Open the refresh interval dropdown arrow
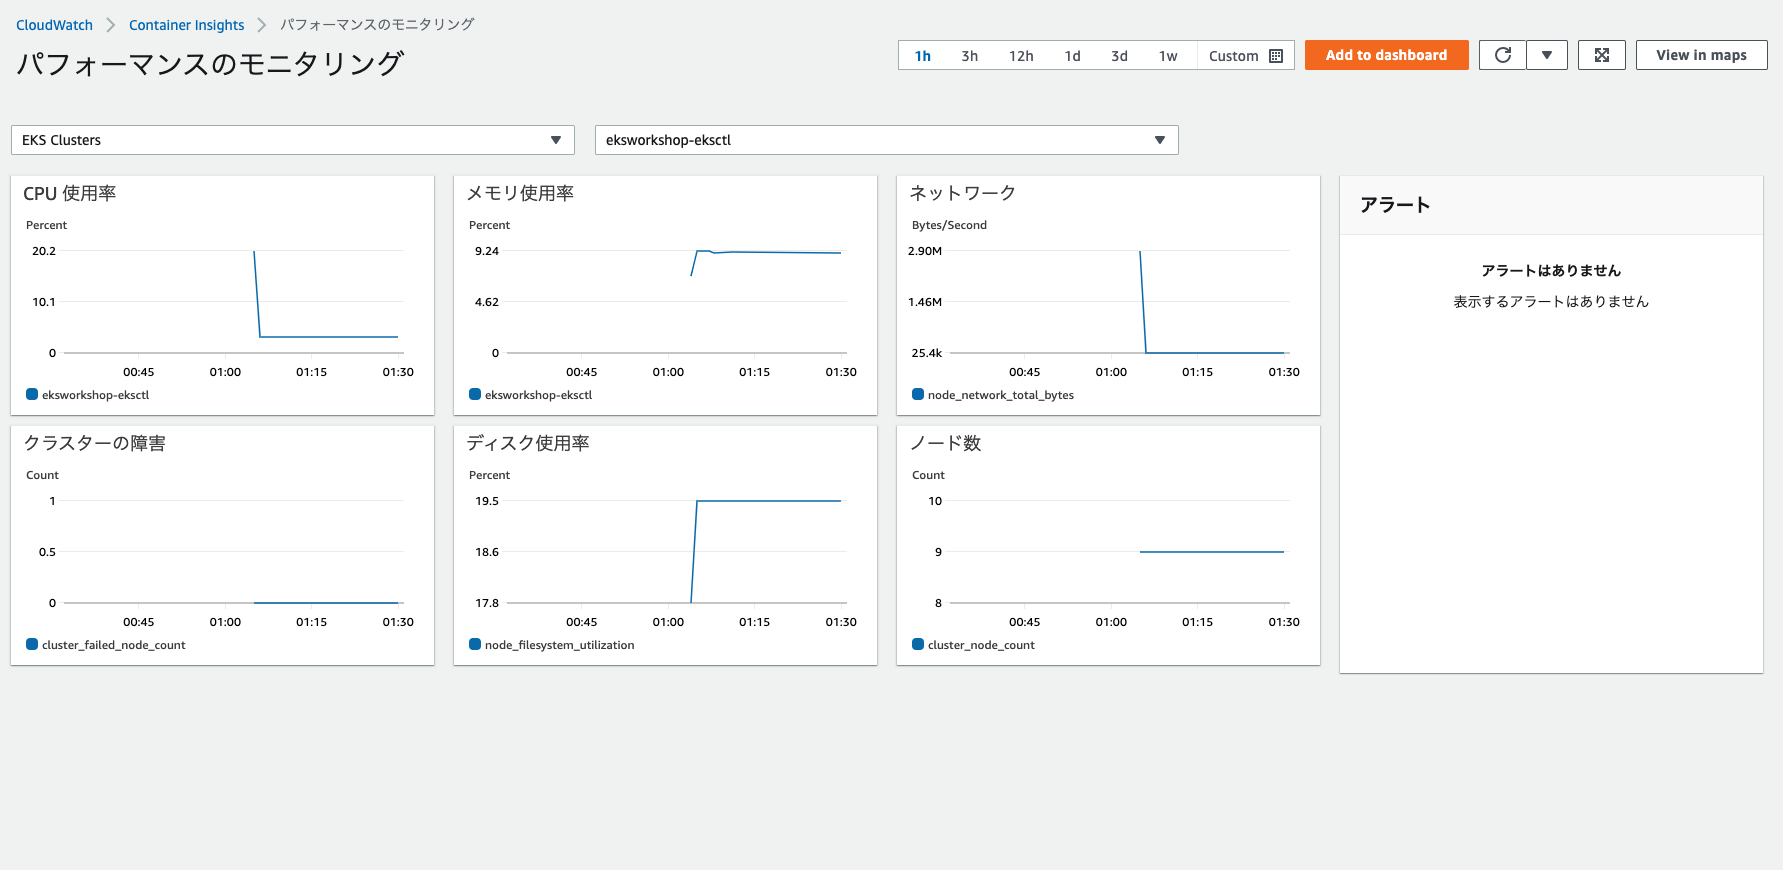 click(1547, 55)
